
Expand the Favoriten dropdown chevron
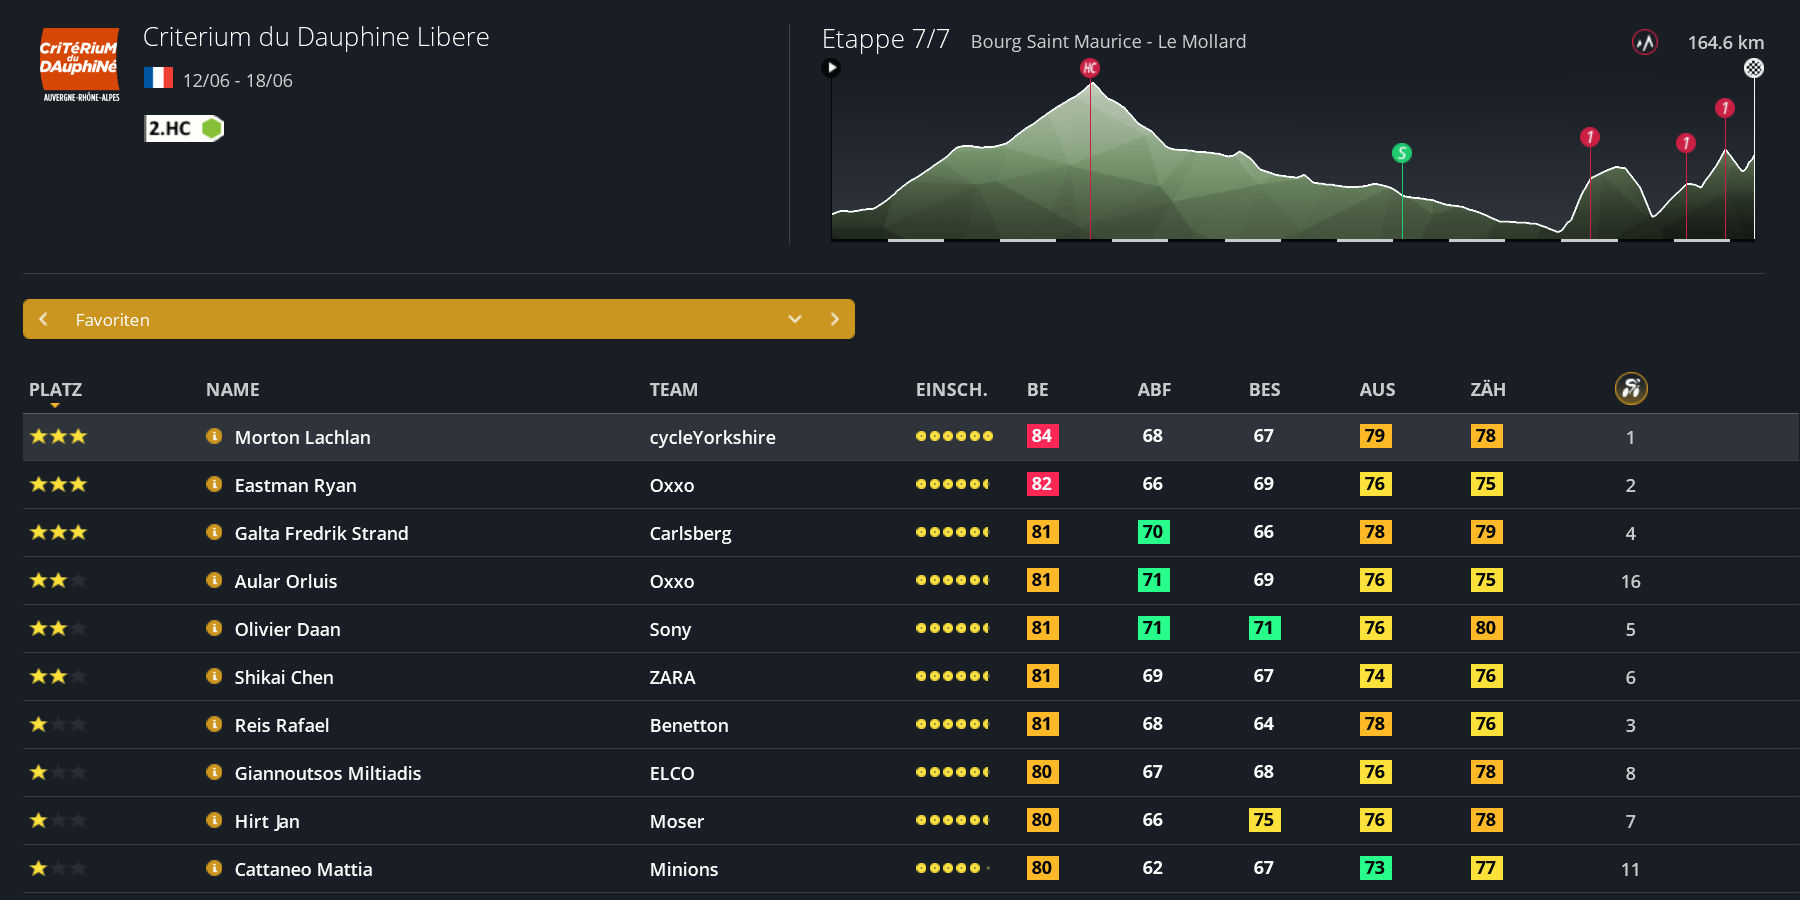point(795,319)
